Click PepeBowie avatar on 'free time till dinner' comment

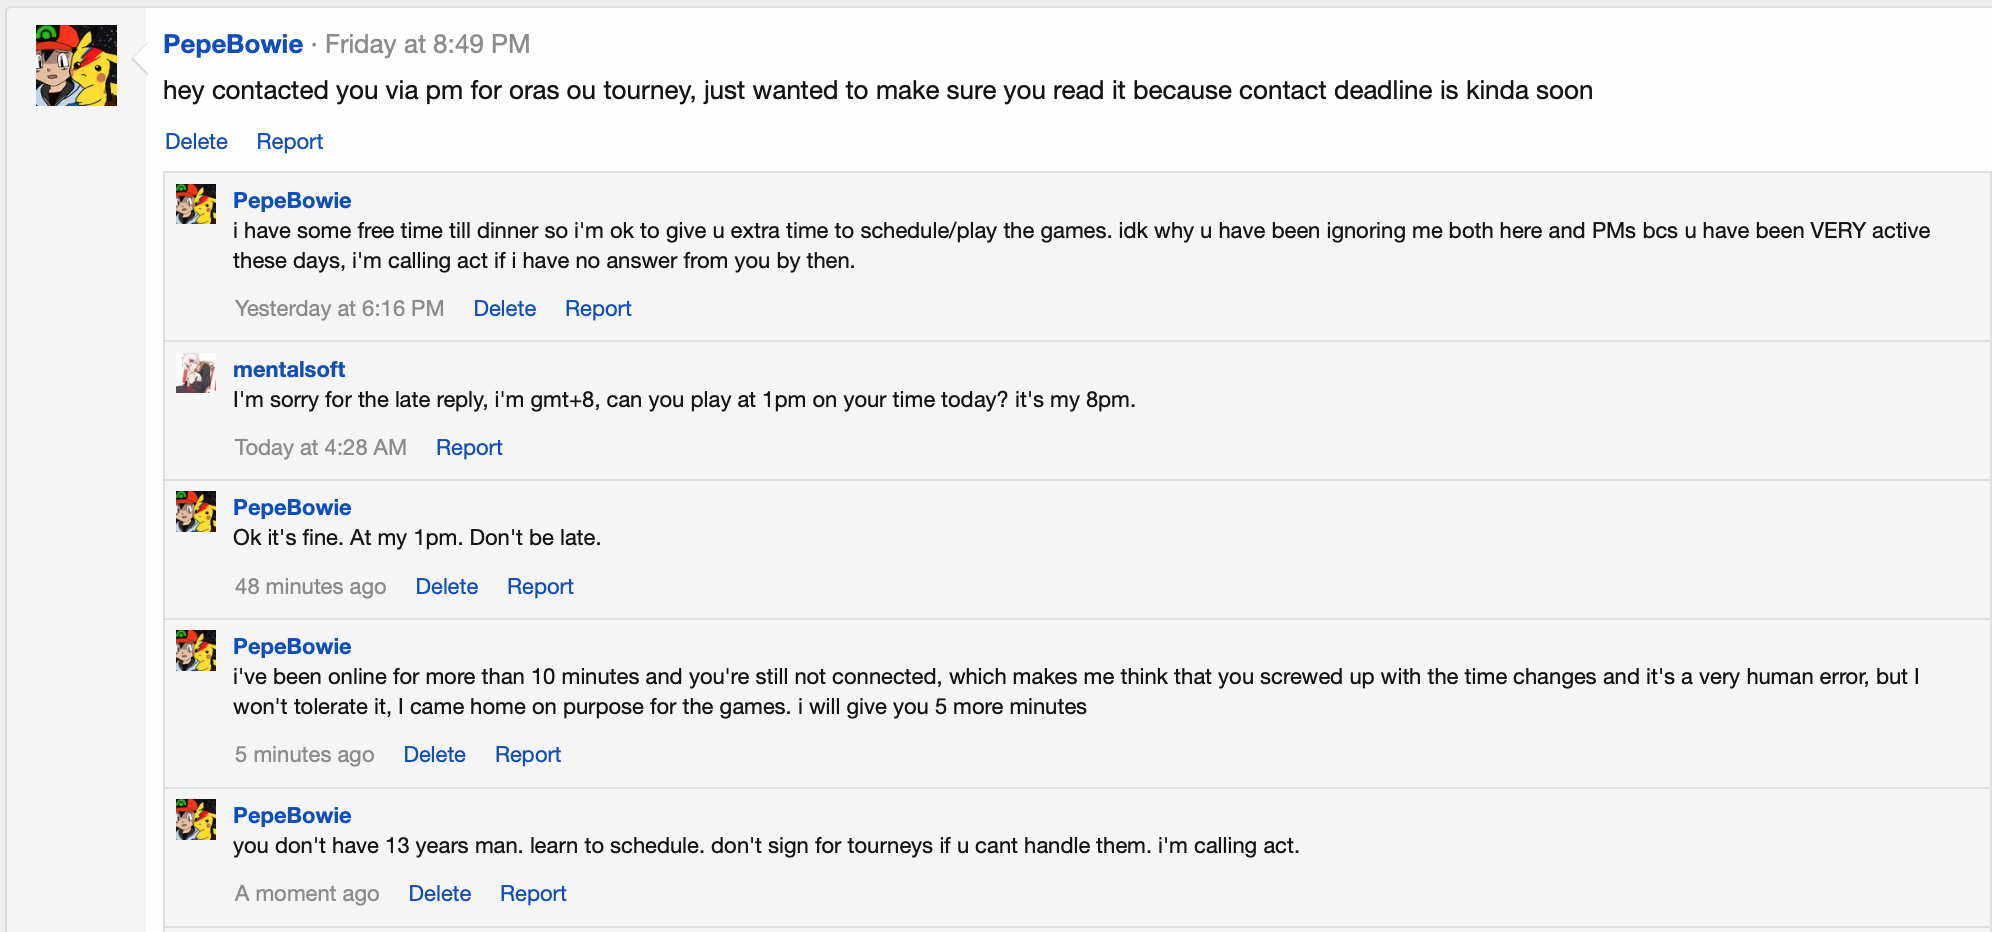(196, 204)
